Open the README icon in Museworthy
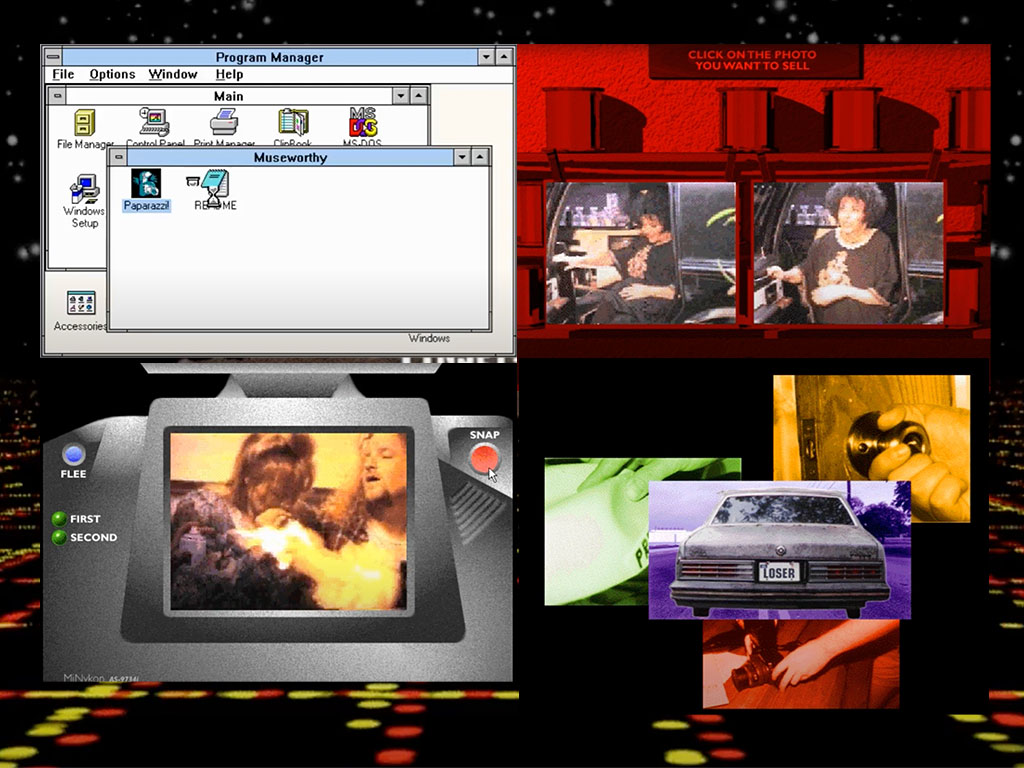Image resolution: width=1024 pixels, height=768 pixels. pyautogui.click(x=214, y=184)
